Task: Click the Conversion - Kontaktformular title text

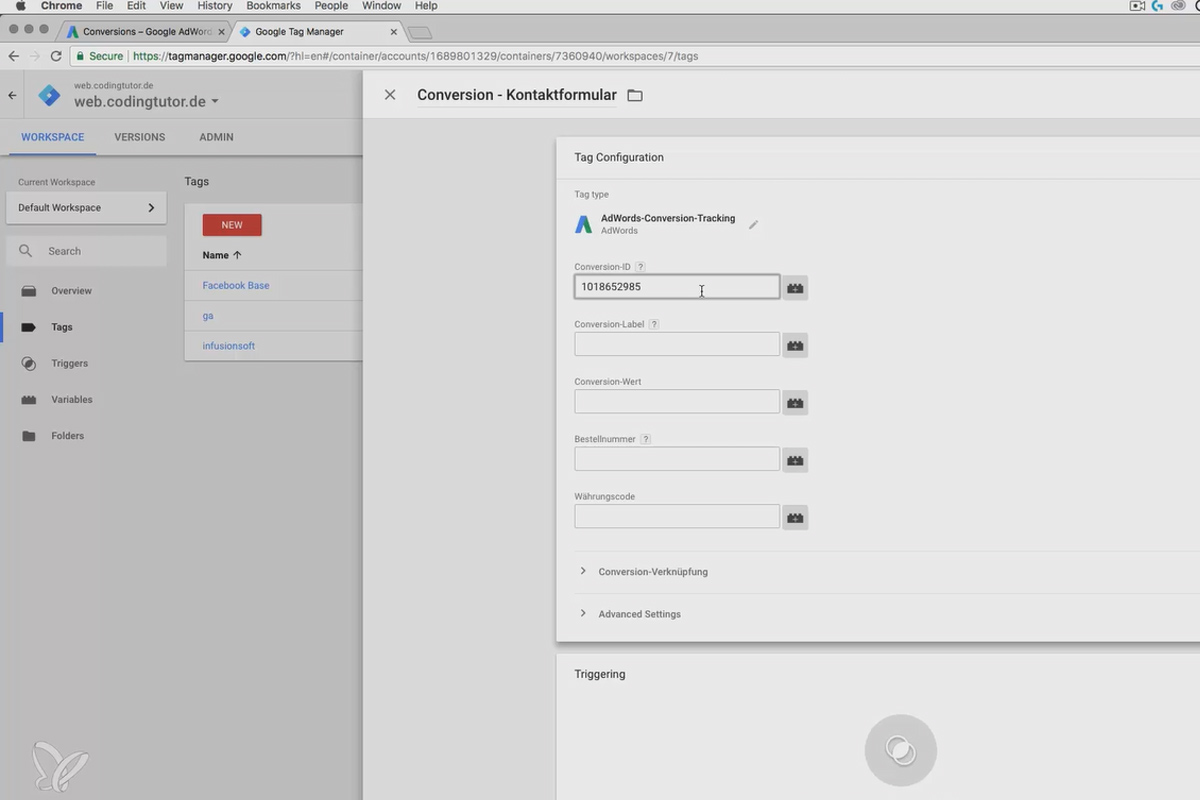Action: 516,95
